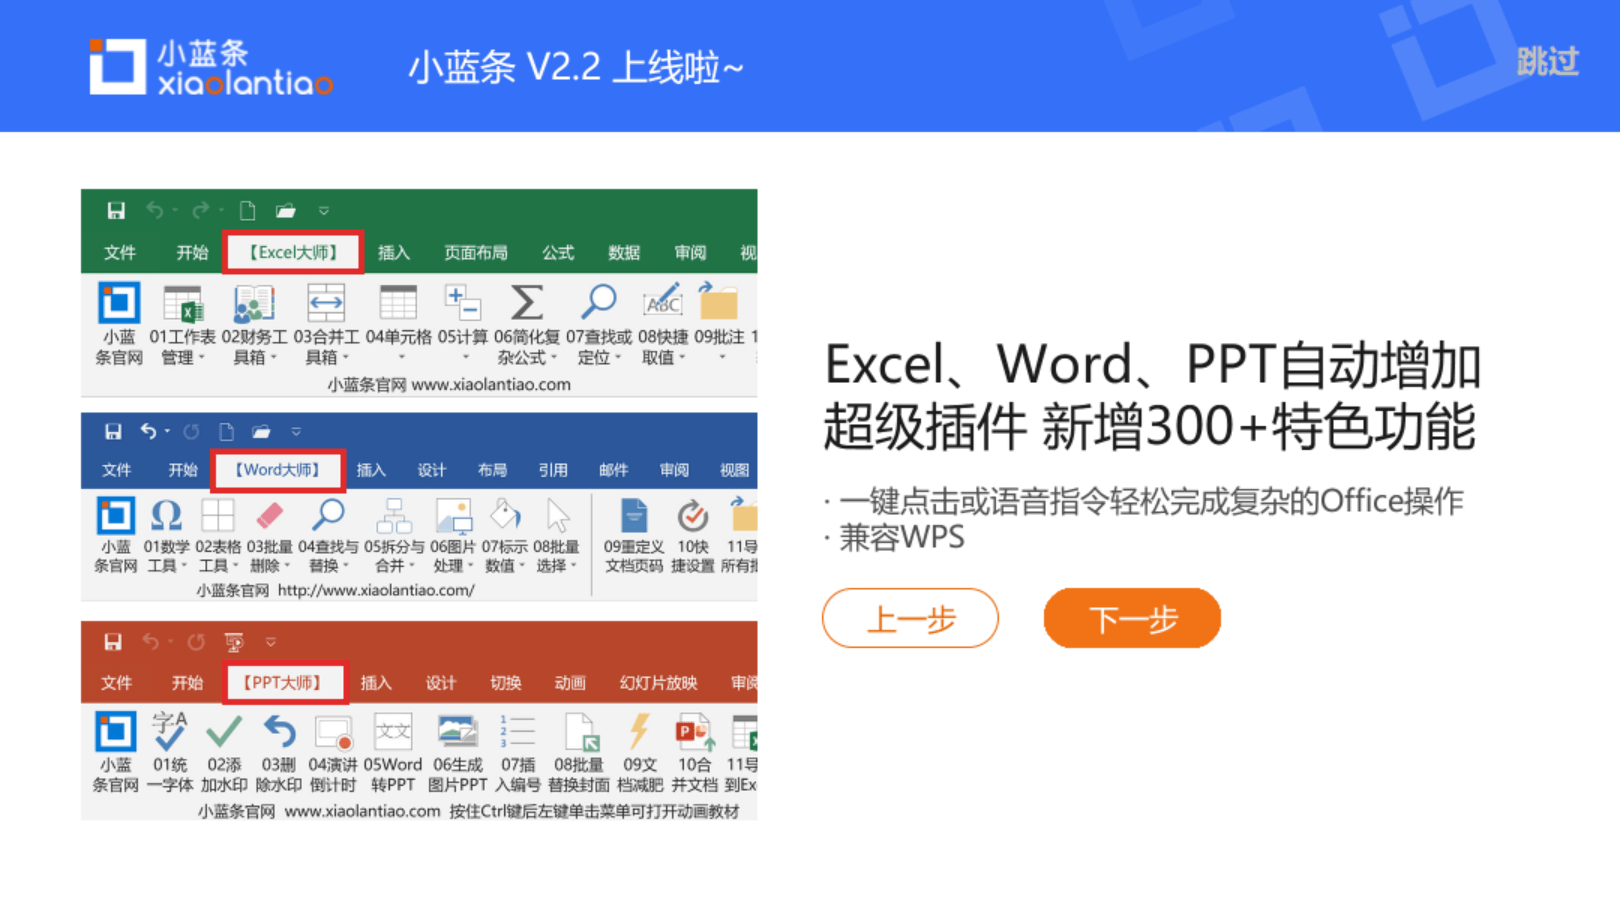Image resolution: width=1620 pixels, height=900 pixels.
Task: Click 09批注 folder icon in Excel ribbon
Action: tap(718, 303)
